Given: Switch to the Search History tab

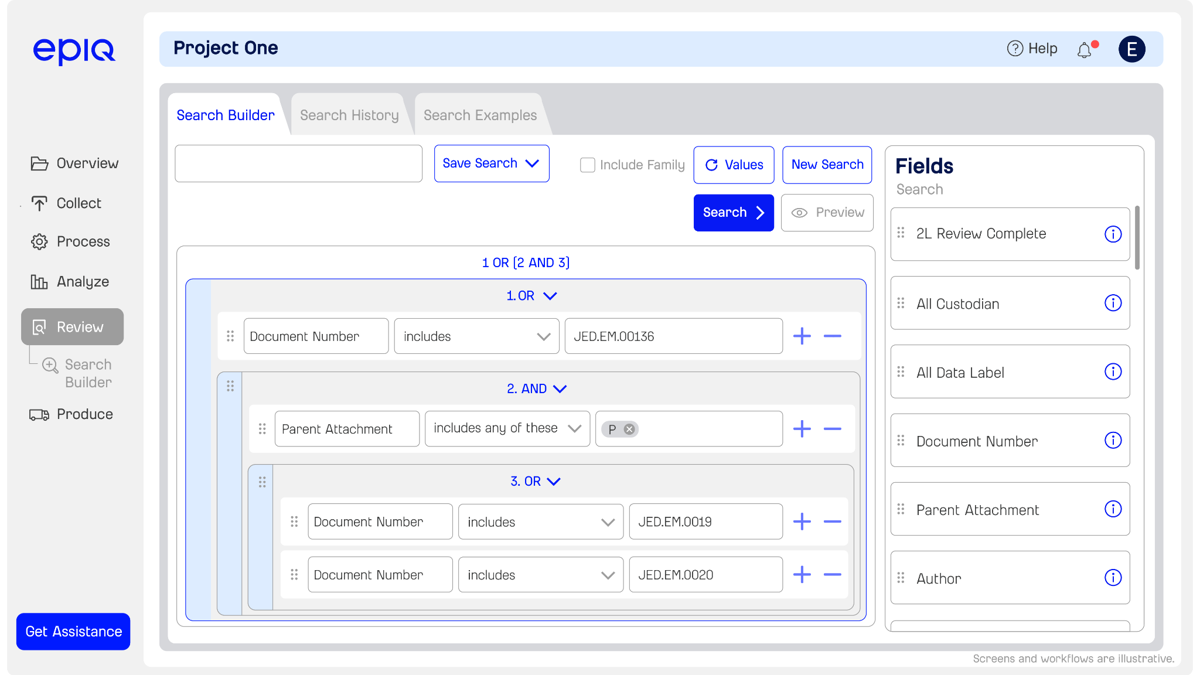Looking at the screenshot, I should 349,115.
